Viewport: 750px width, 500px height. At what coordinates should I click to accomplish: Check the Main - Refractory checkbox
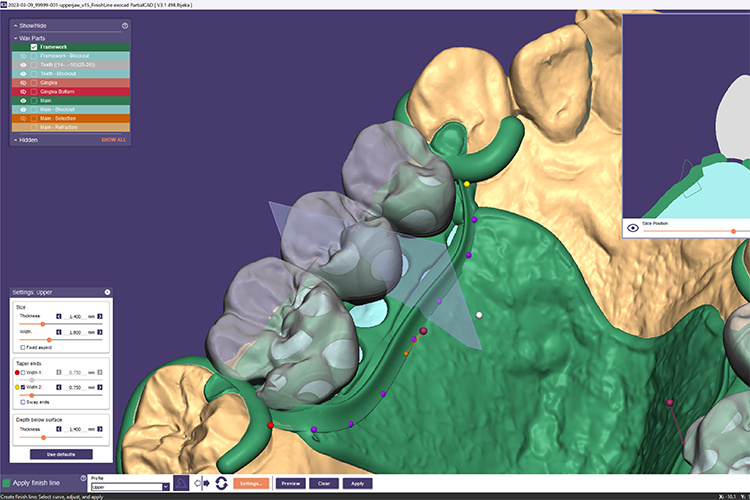(x=34, y=127)
